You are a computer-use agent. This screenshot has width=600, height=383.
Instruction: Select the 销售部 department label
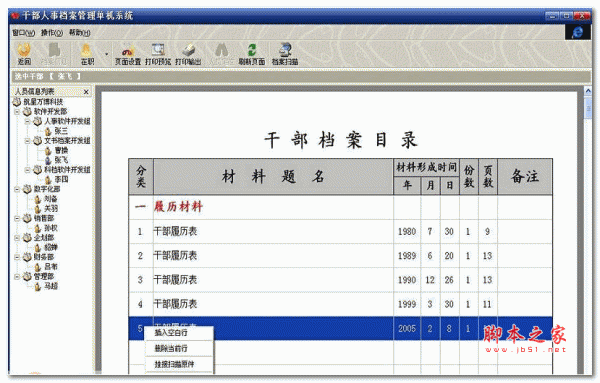click(44, 218)
